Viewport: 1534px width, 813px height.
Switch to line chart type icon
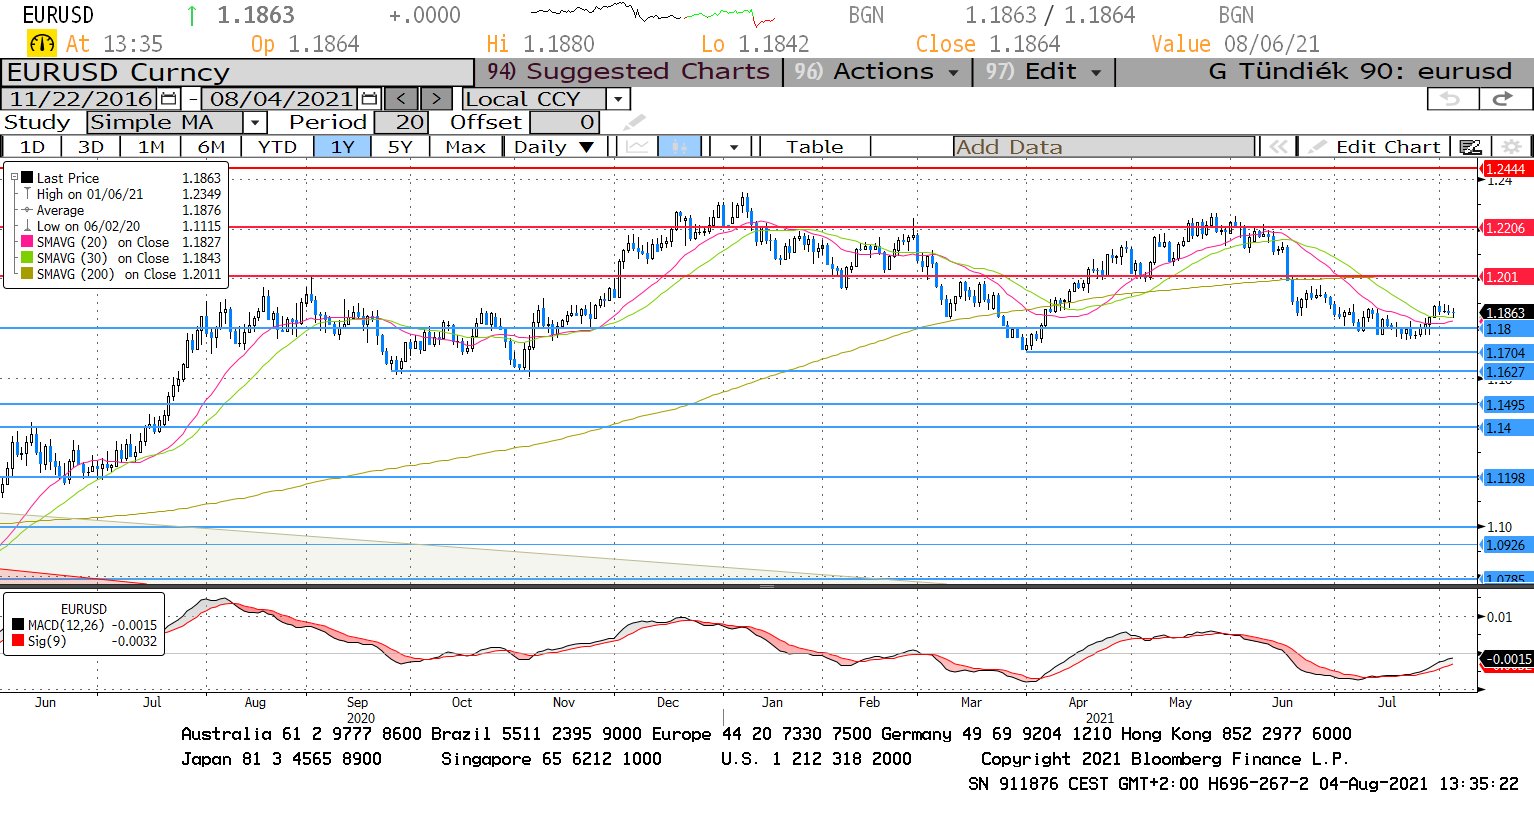(x=637, y=147)
